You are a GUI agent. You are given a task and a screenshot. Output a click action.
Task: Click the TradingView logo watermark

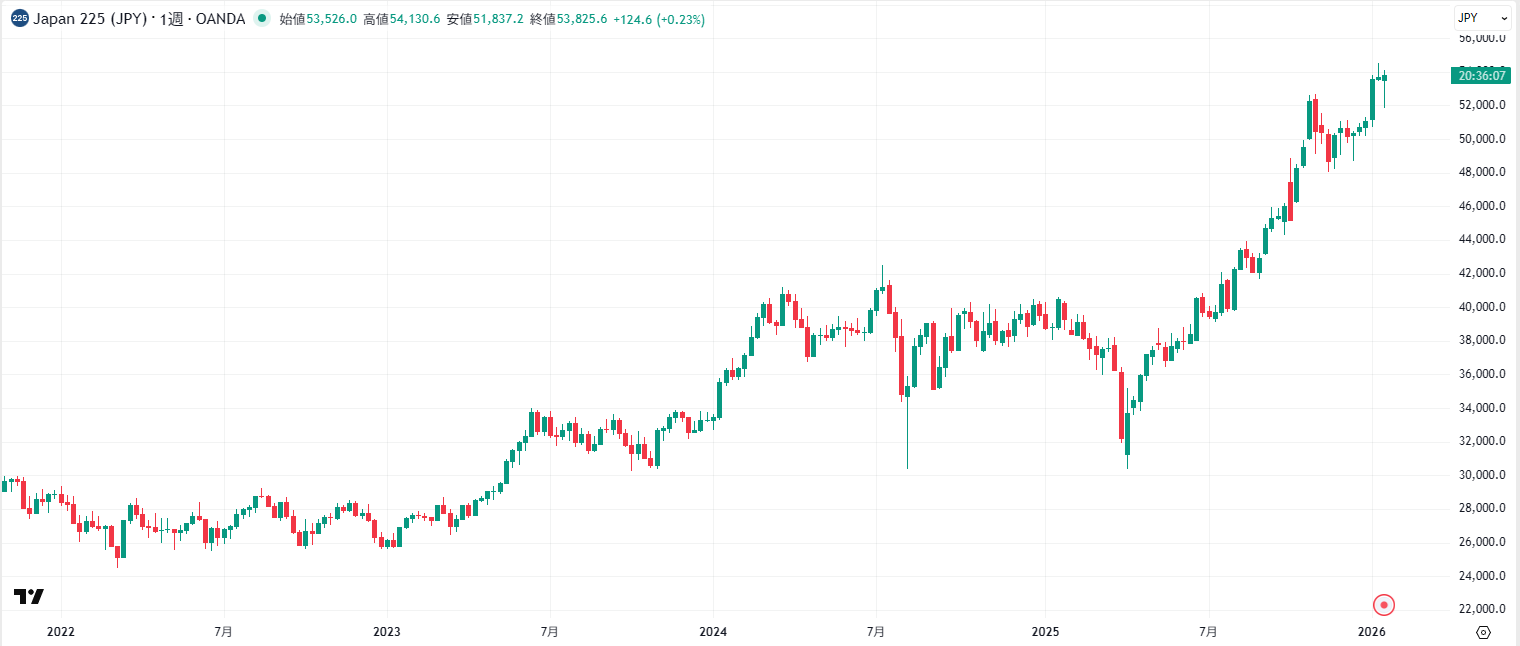[x=29, y=597]
